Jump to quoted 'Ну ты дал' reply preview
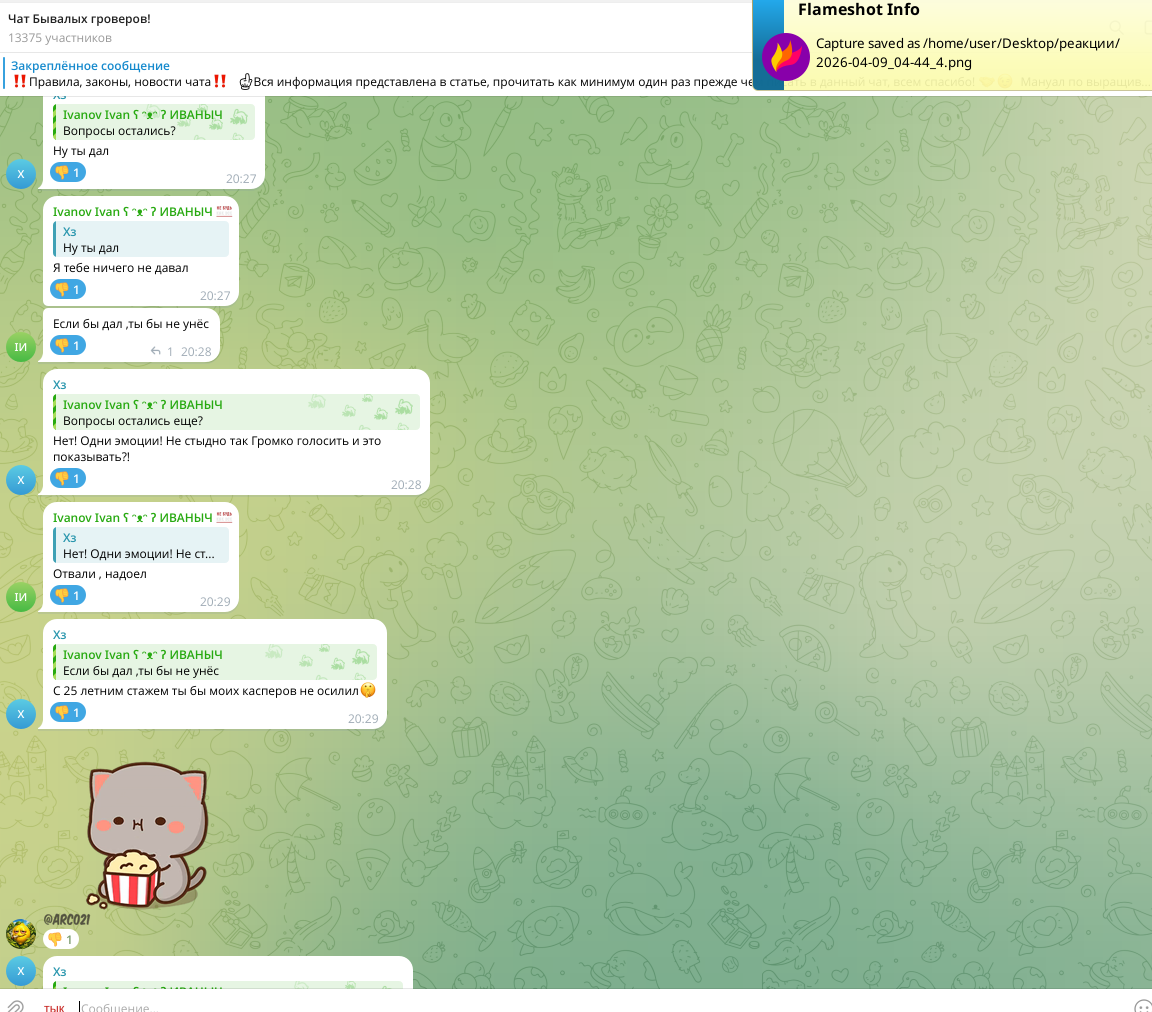The width and height of the screenshot is (1152, 1012). click(x=140, y=239)
